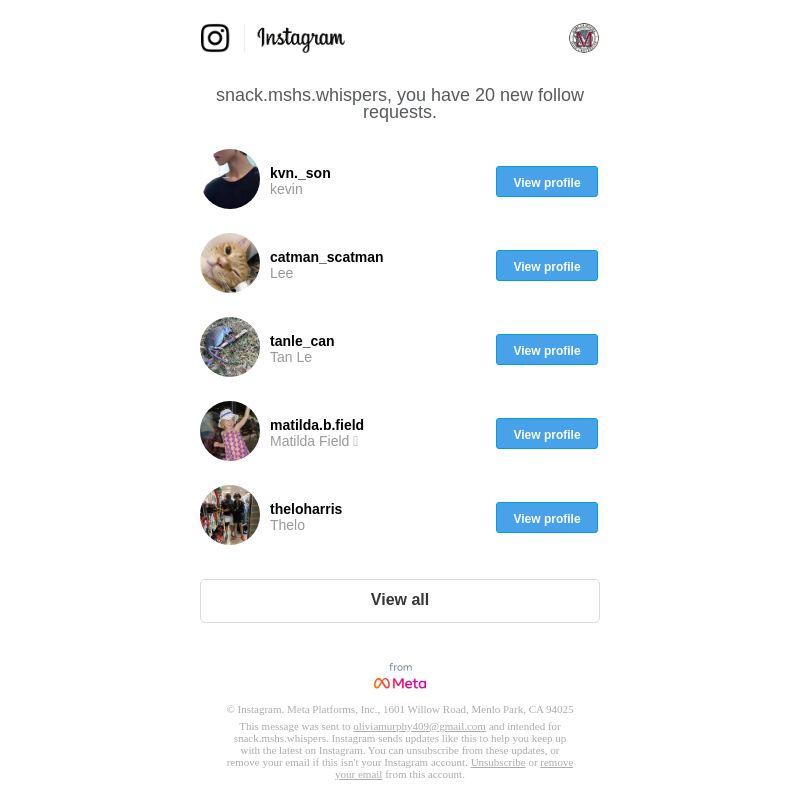Viewport: 800px width, 803px height.
Task: View profile of tanle_can
Action: click(x=547, y=350)
